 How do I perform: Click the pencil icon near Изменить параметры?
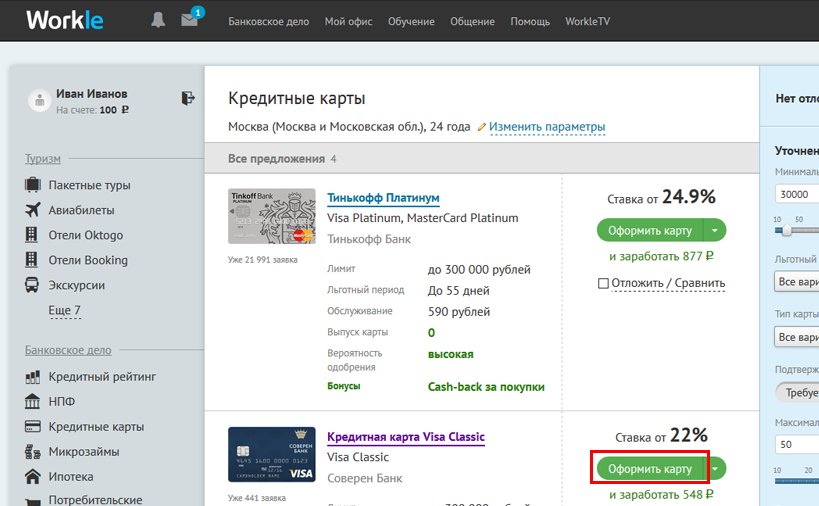(482, 127)
